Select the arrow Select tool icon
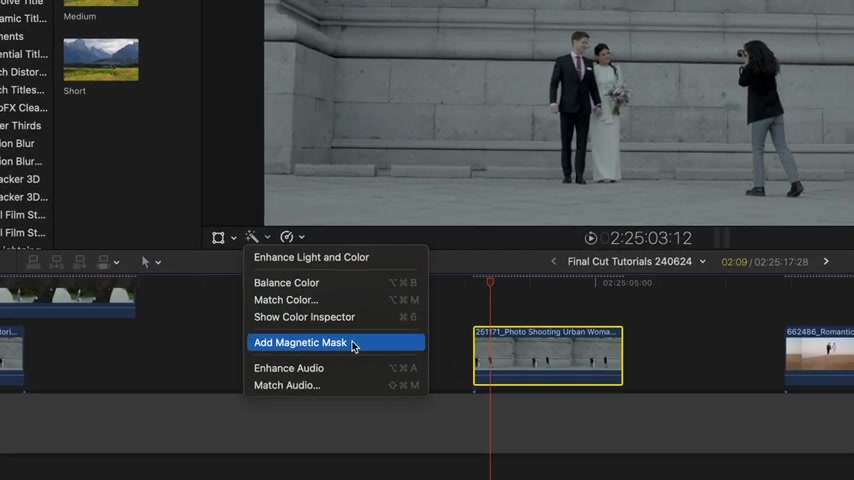This screenshot has width=854, height=480. [145, 262]
